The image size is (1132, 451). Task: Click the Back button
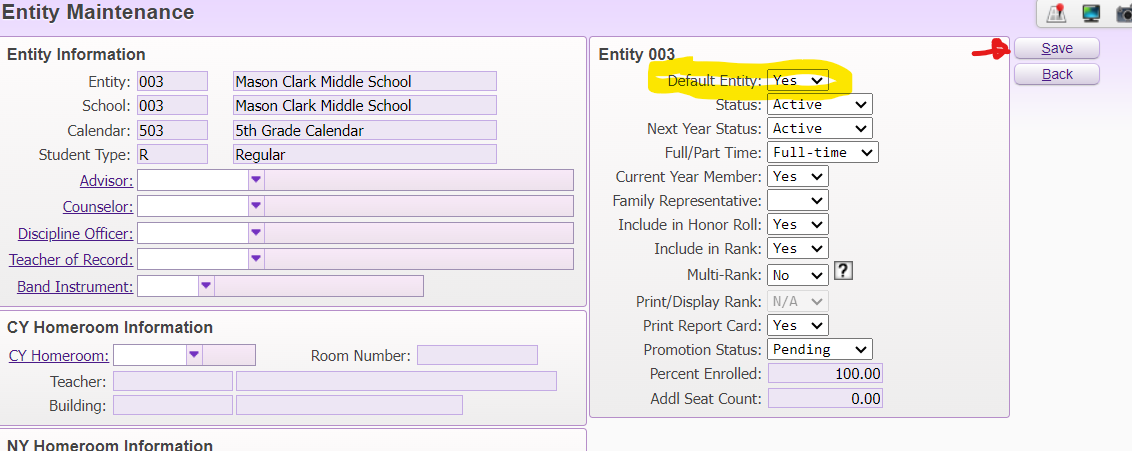tap(1056, 74)
